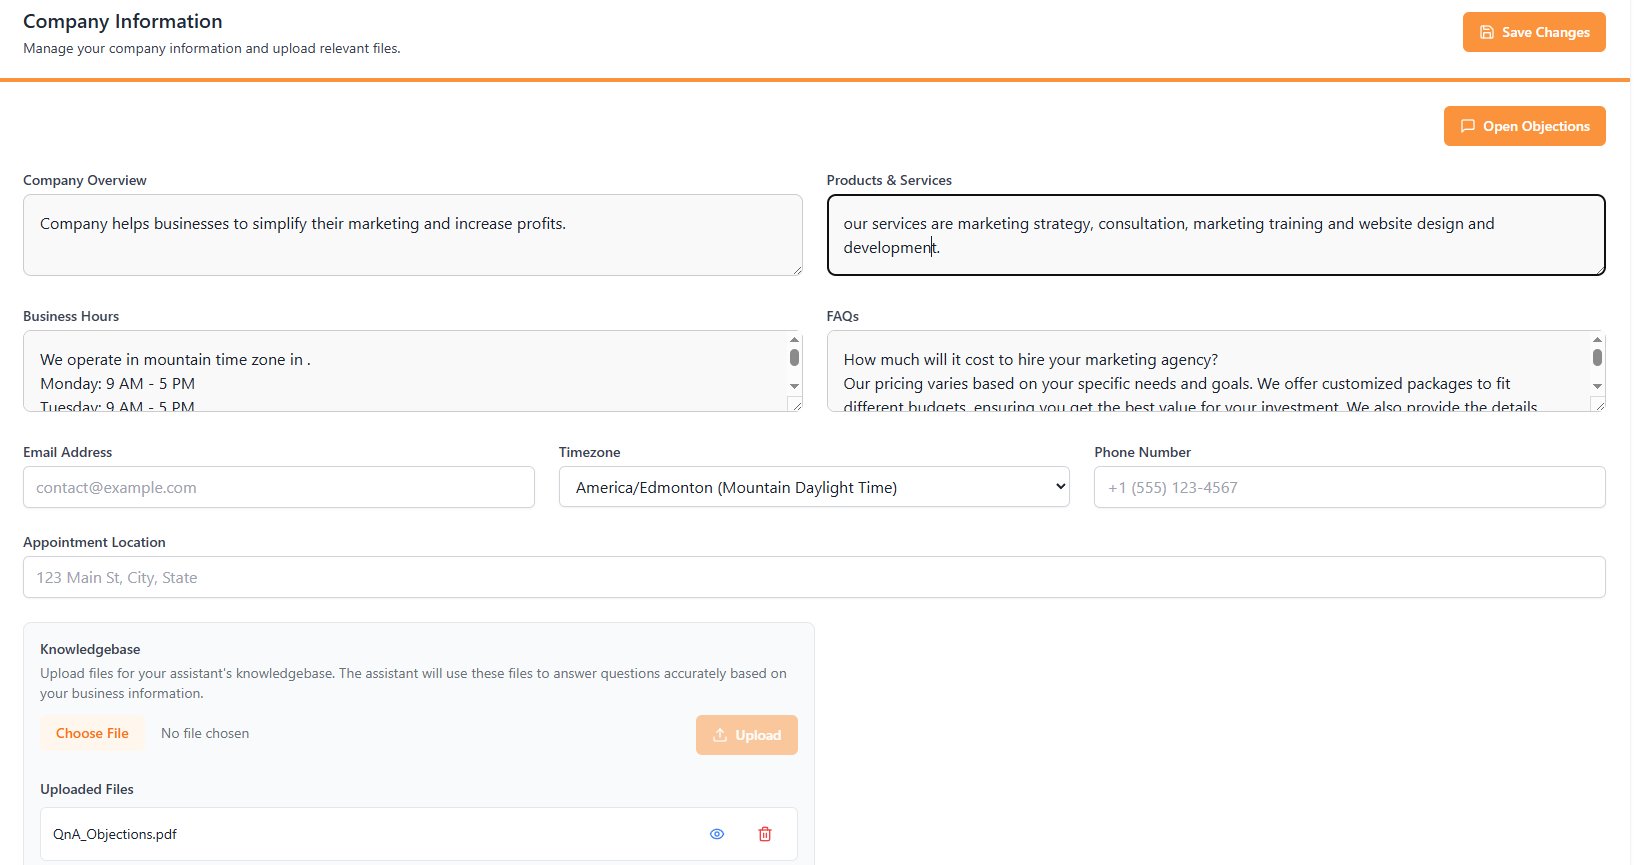Focus the Phone Number field

(x=1349, y=487)
